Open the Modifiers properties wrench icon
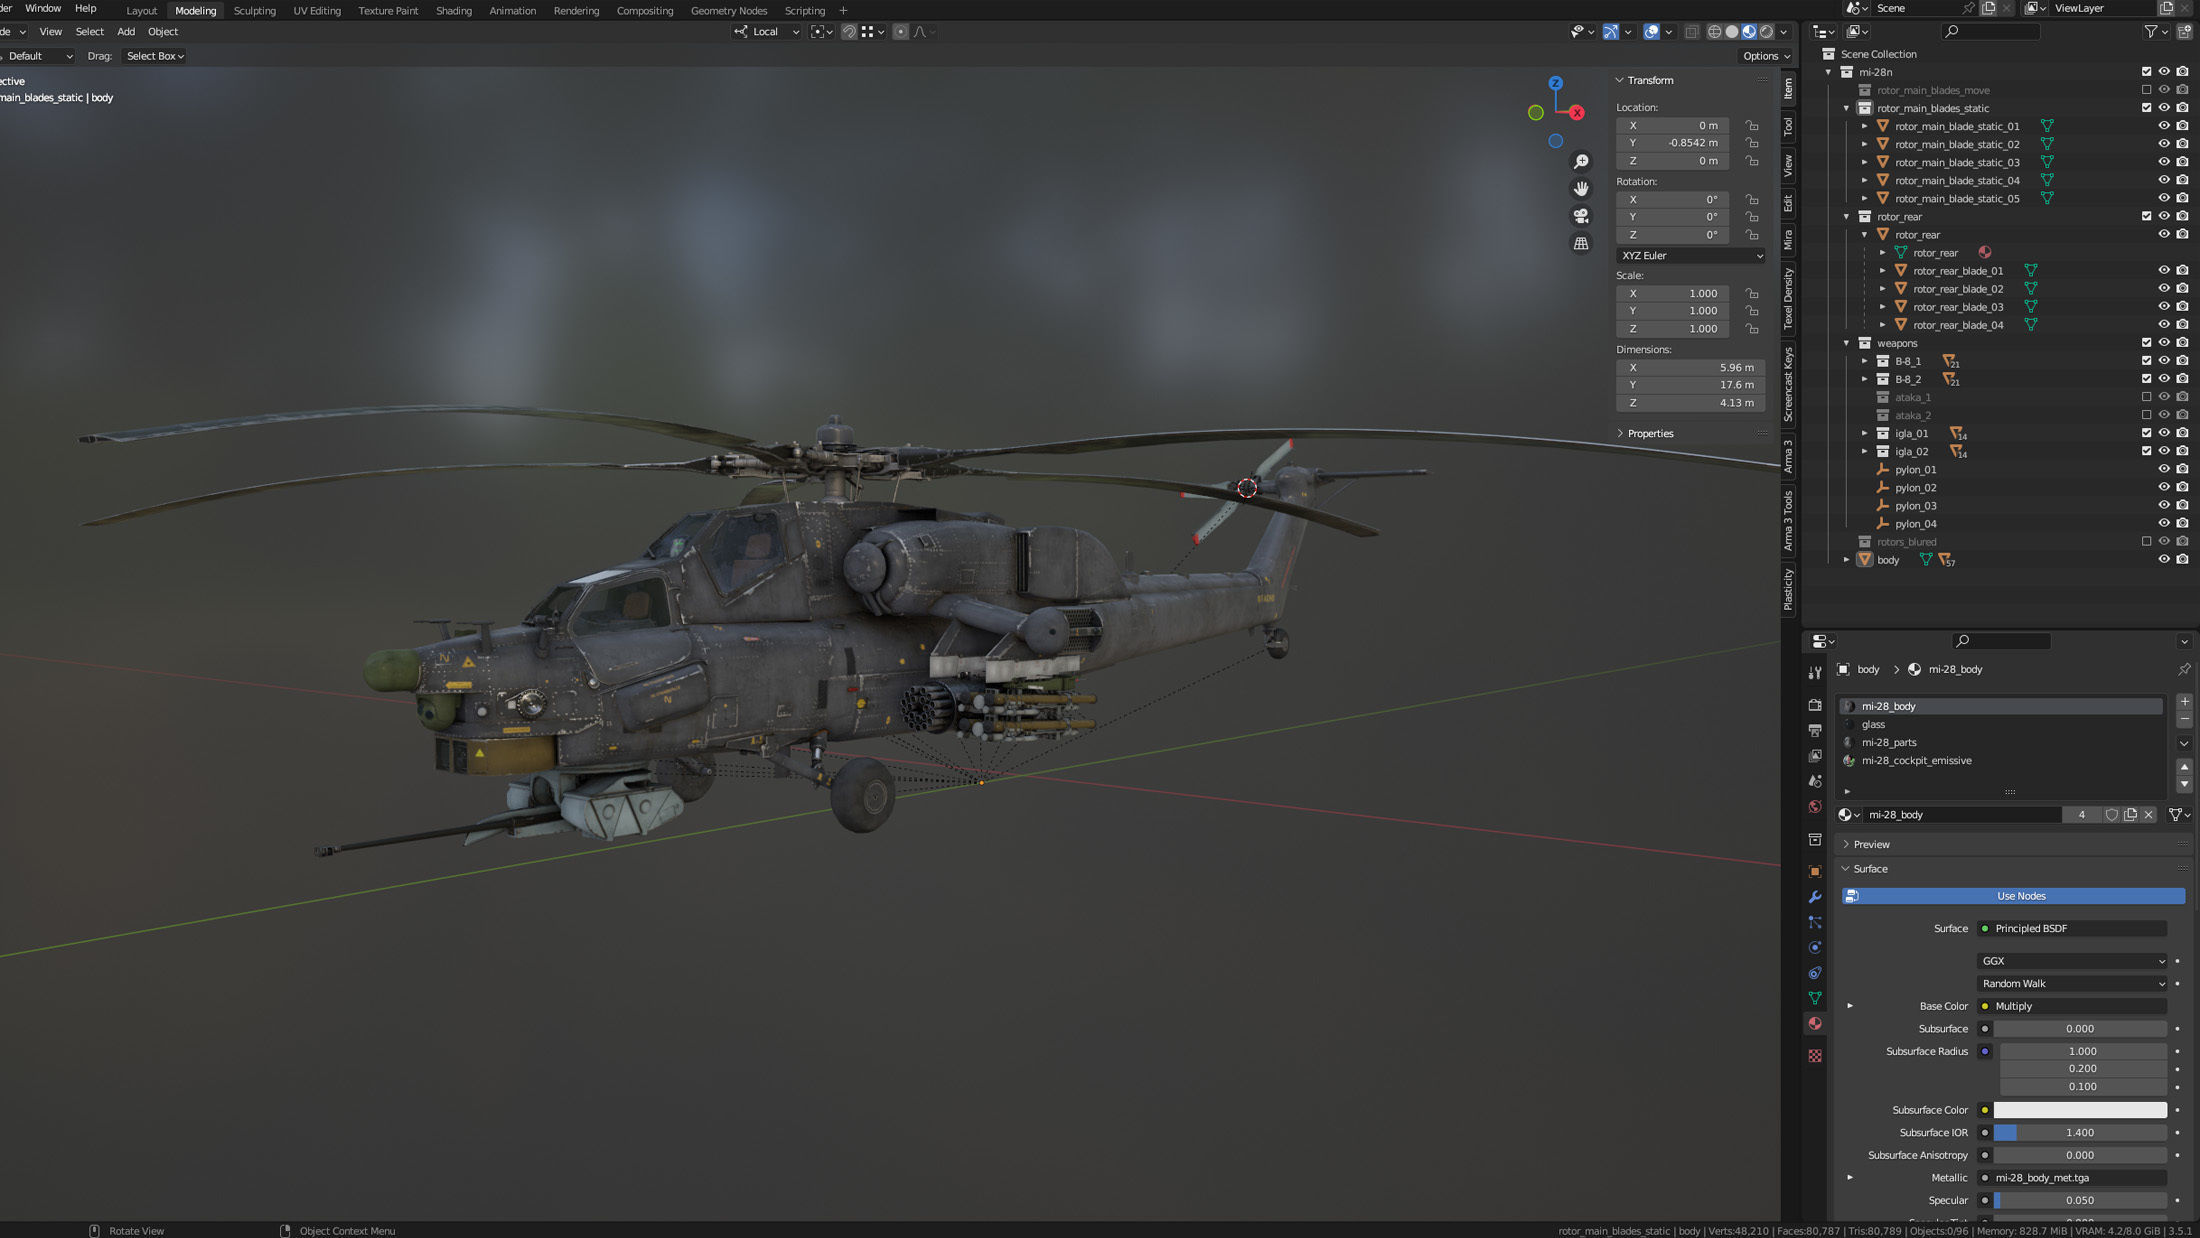Screen dimensions: 2200x1238 (x=1815, y=897)
